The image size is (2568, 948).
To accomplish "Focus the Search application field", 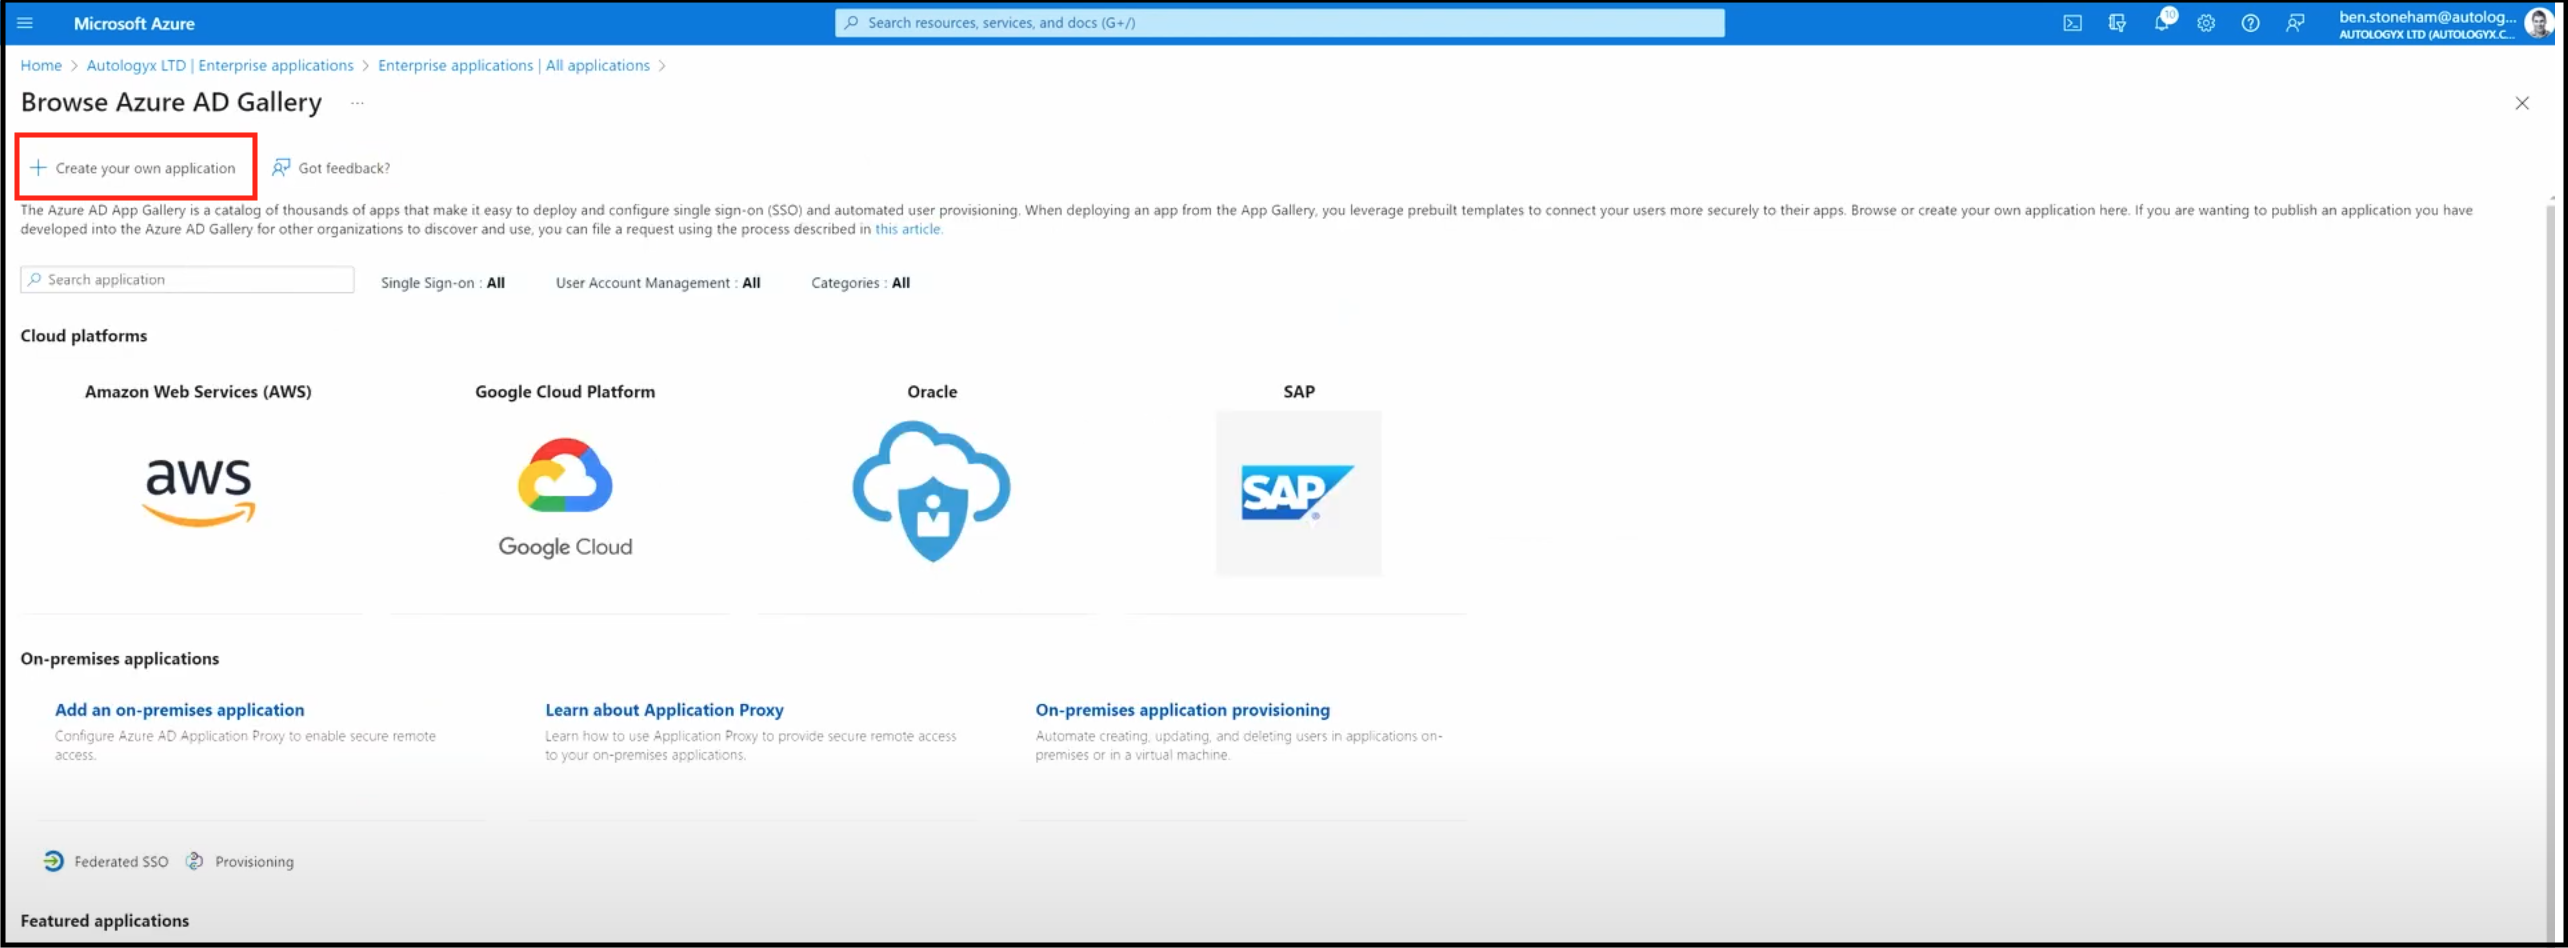I will click(x=187, y=280).
